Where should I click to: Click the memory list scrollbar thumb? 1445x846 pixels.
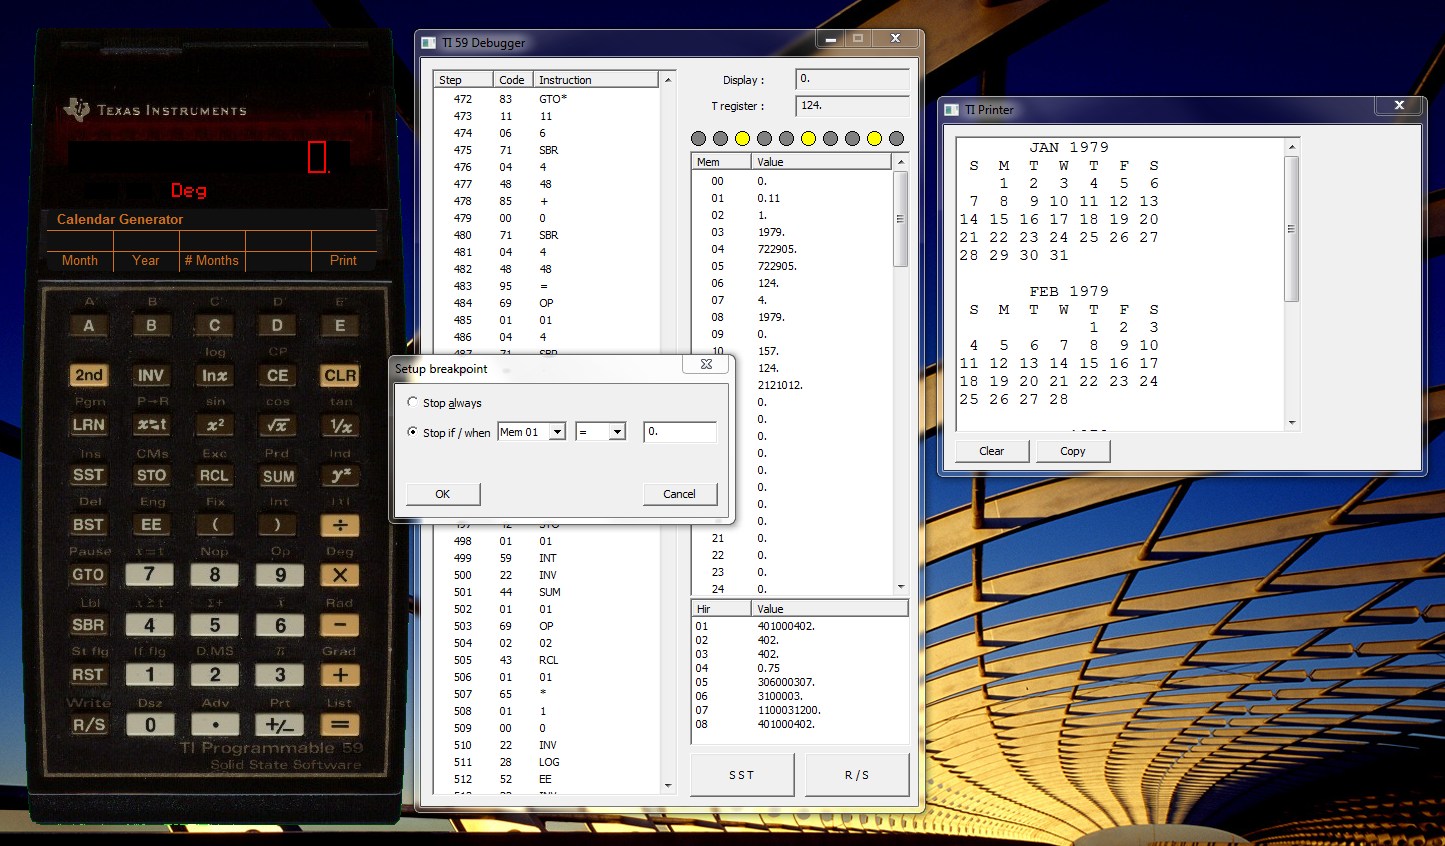(x=900, y=218)
